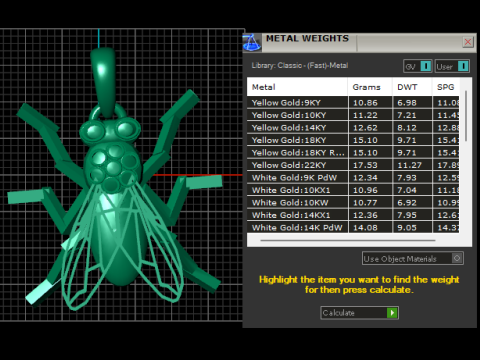
Task: Click the 14.08 grams value
Action: point(365,228)
